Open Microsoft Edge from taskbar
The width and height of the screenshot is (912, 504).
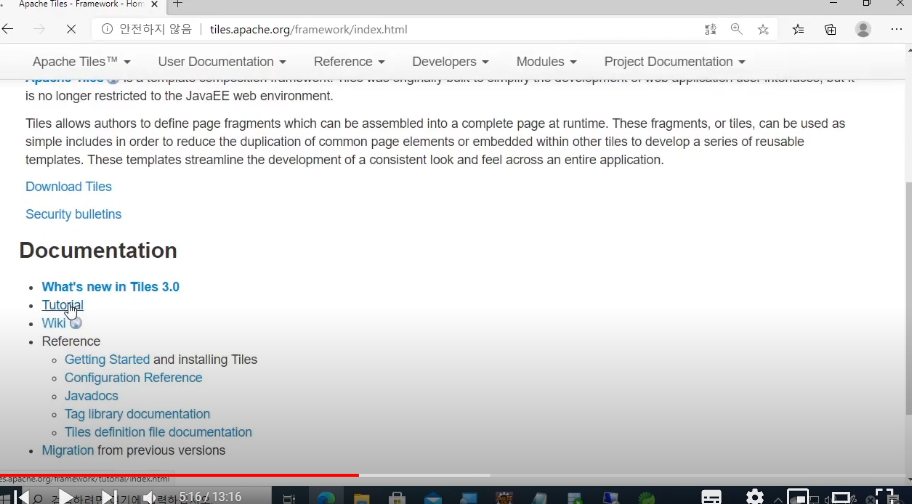coord(326,498)
